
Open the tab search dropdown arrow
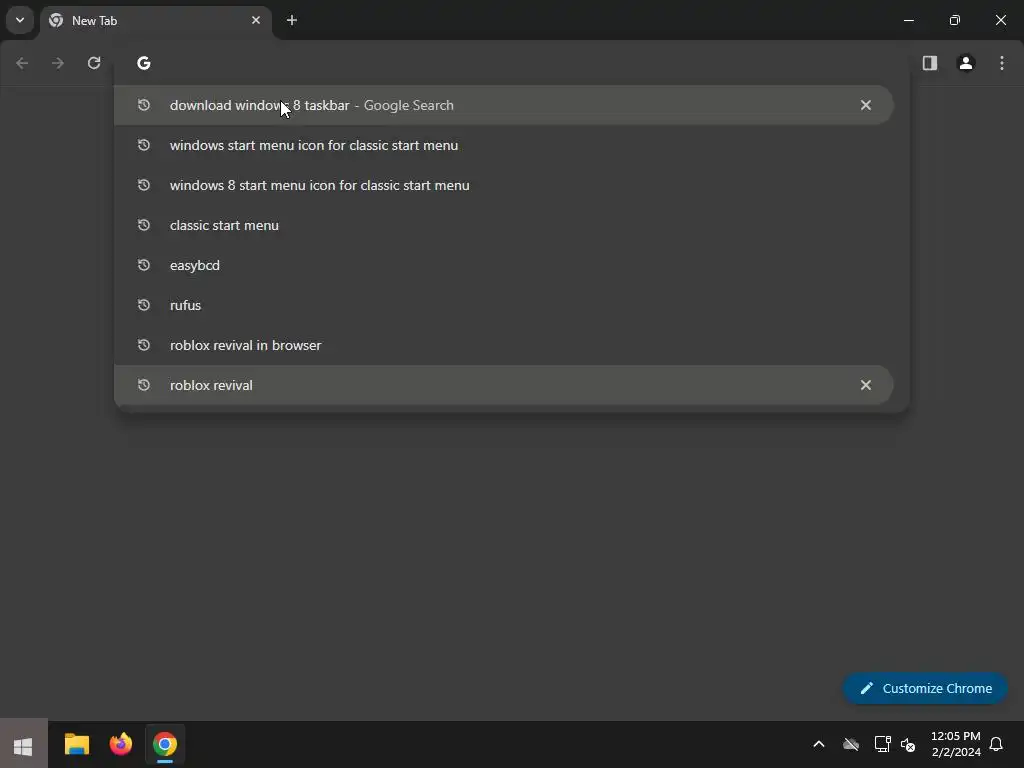[x=20, y=20]
